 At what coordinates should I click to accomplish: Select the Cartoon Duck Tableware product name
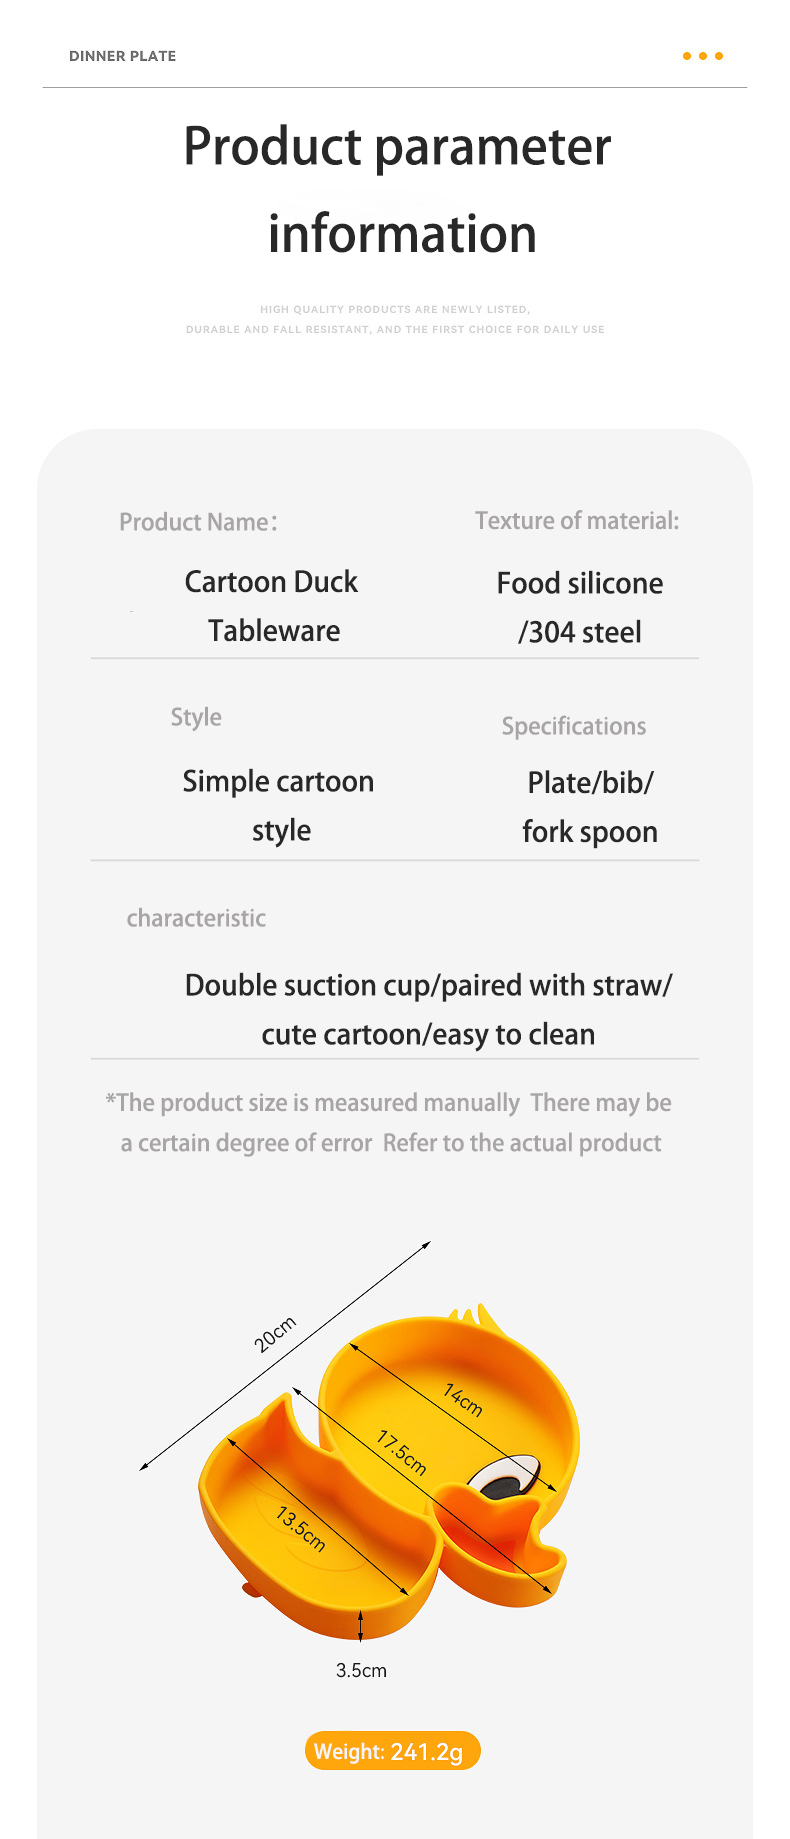272,606
